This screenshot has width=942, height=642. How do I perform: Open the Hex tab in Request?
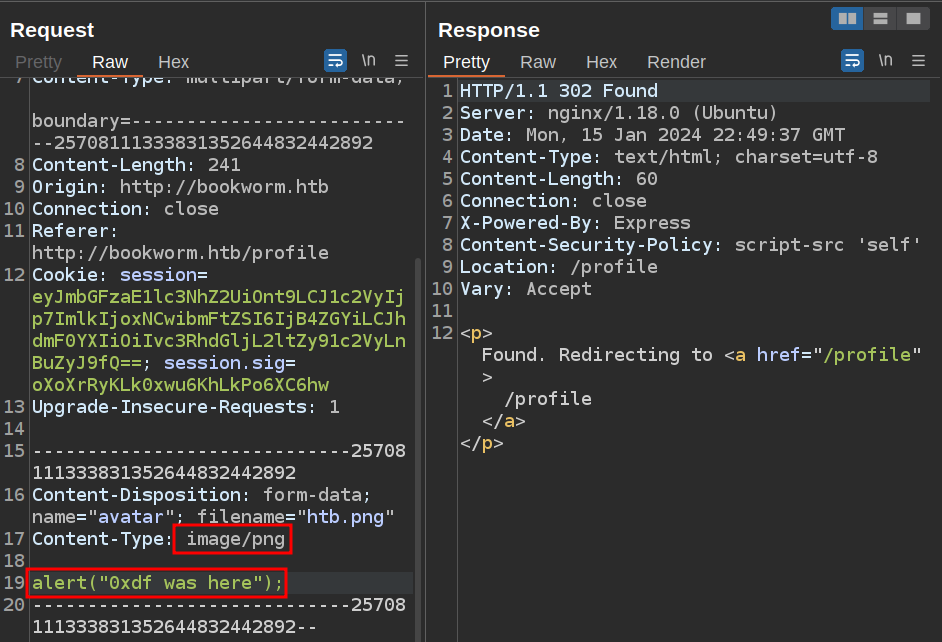tap(173, 62)
